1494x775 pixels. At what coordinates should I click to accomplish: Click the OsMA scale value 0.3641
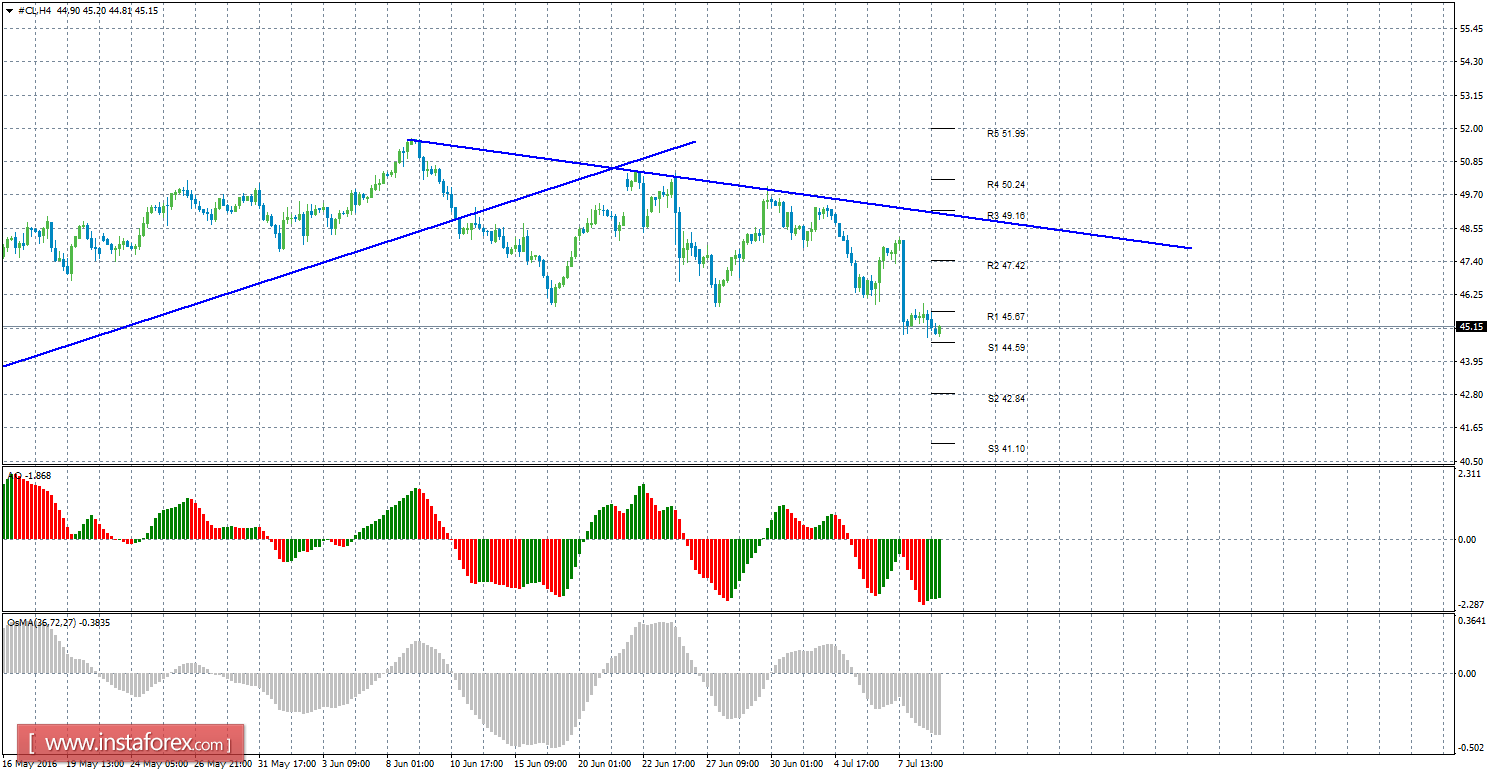coord(1472,621)
